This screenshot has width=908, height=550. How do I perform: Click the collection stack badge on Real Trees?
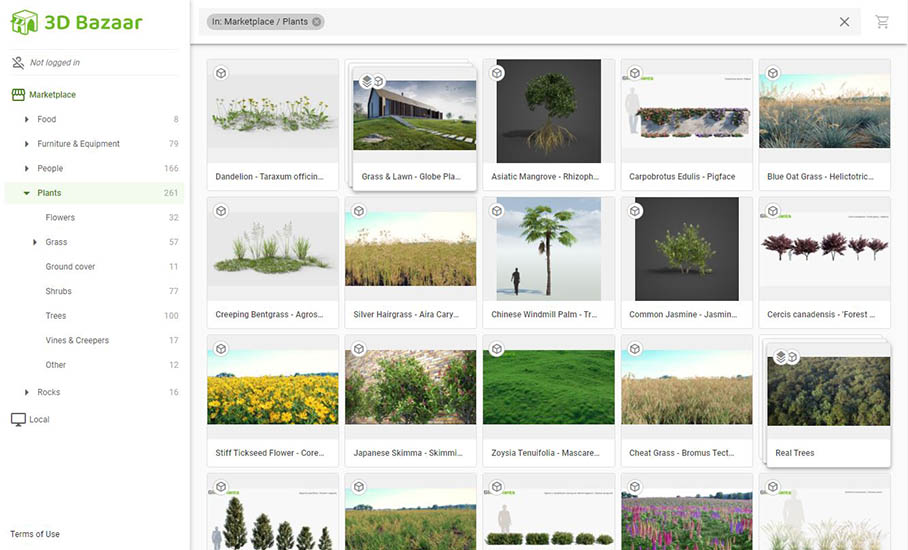[781, 357]
